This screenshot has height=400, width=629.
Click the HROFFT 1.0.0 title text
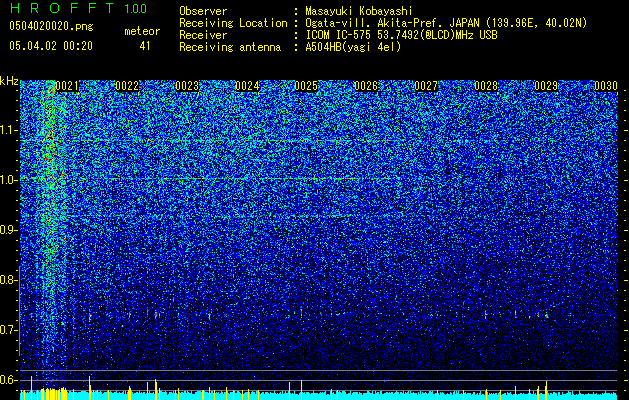pos(78,8)
